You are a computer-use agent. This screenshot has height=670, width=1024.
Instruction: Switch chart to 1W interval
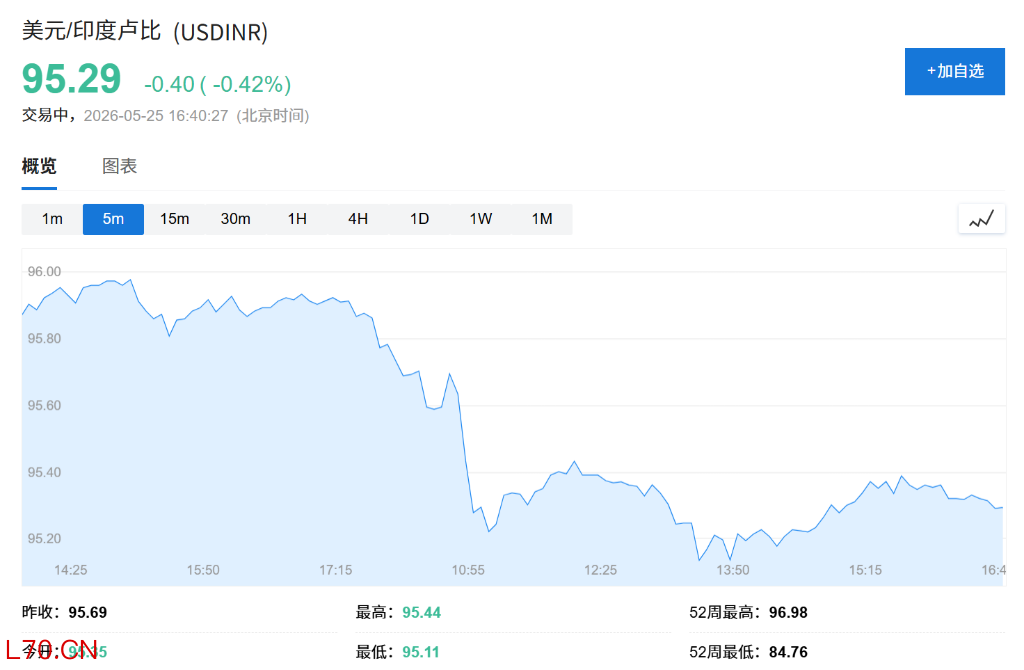point(481,219)
